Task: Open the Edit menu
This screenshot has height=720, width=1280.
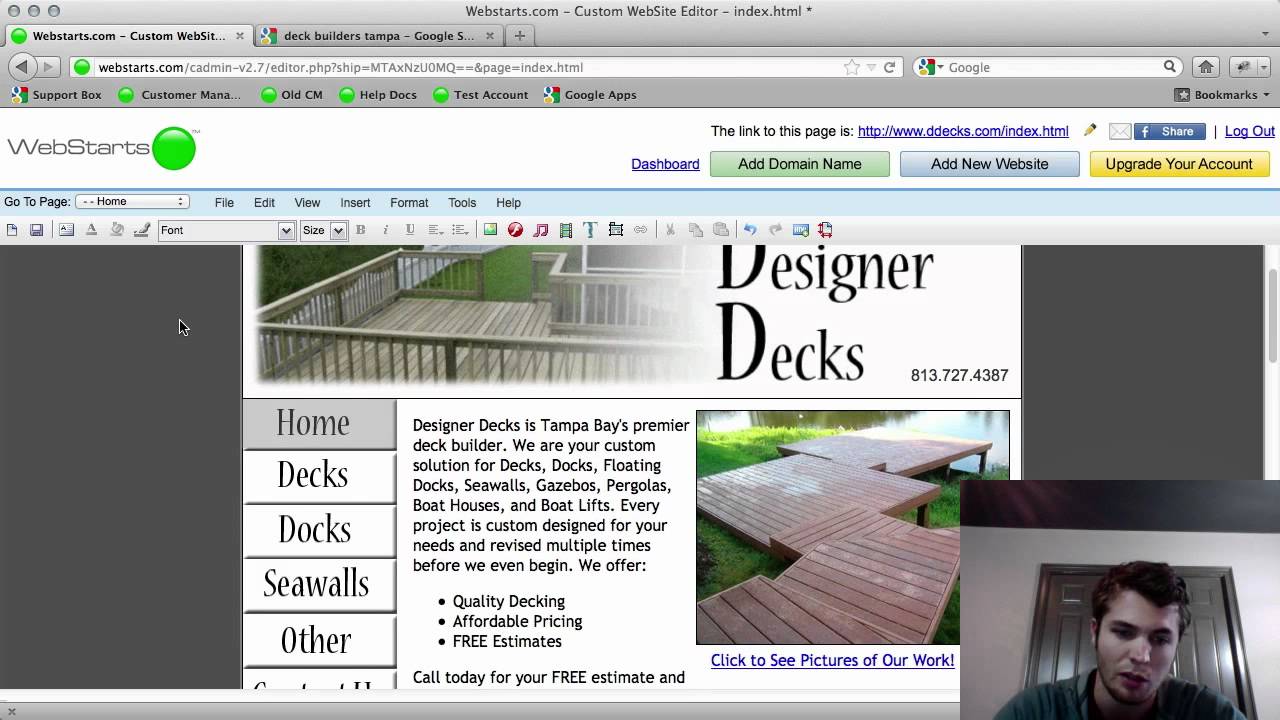Action: [264, 202]
